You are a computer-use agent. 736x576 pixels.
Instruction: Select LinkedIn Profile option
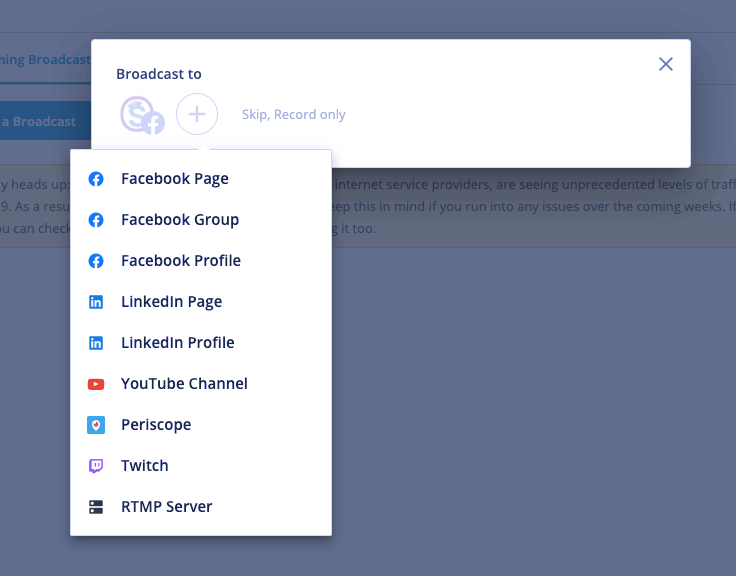pos(201,343)
